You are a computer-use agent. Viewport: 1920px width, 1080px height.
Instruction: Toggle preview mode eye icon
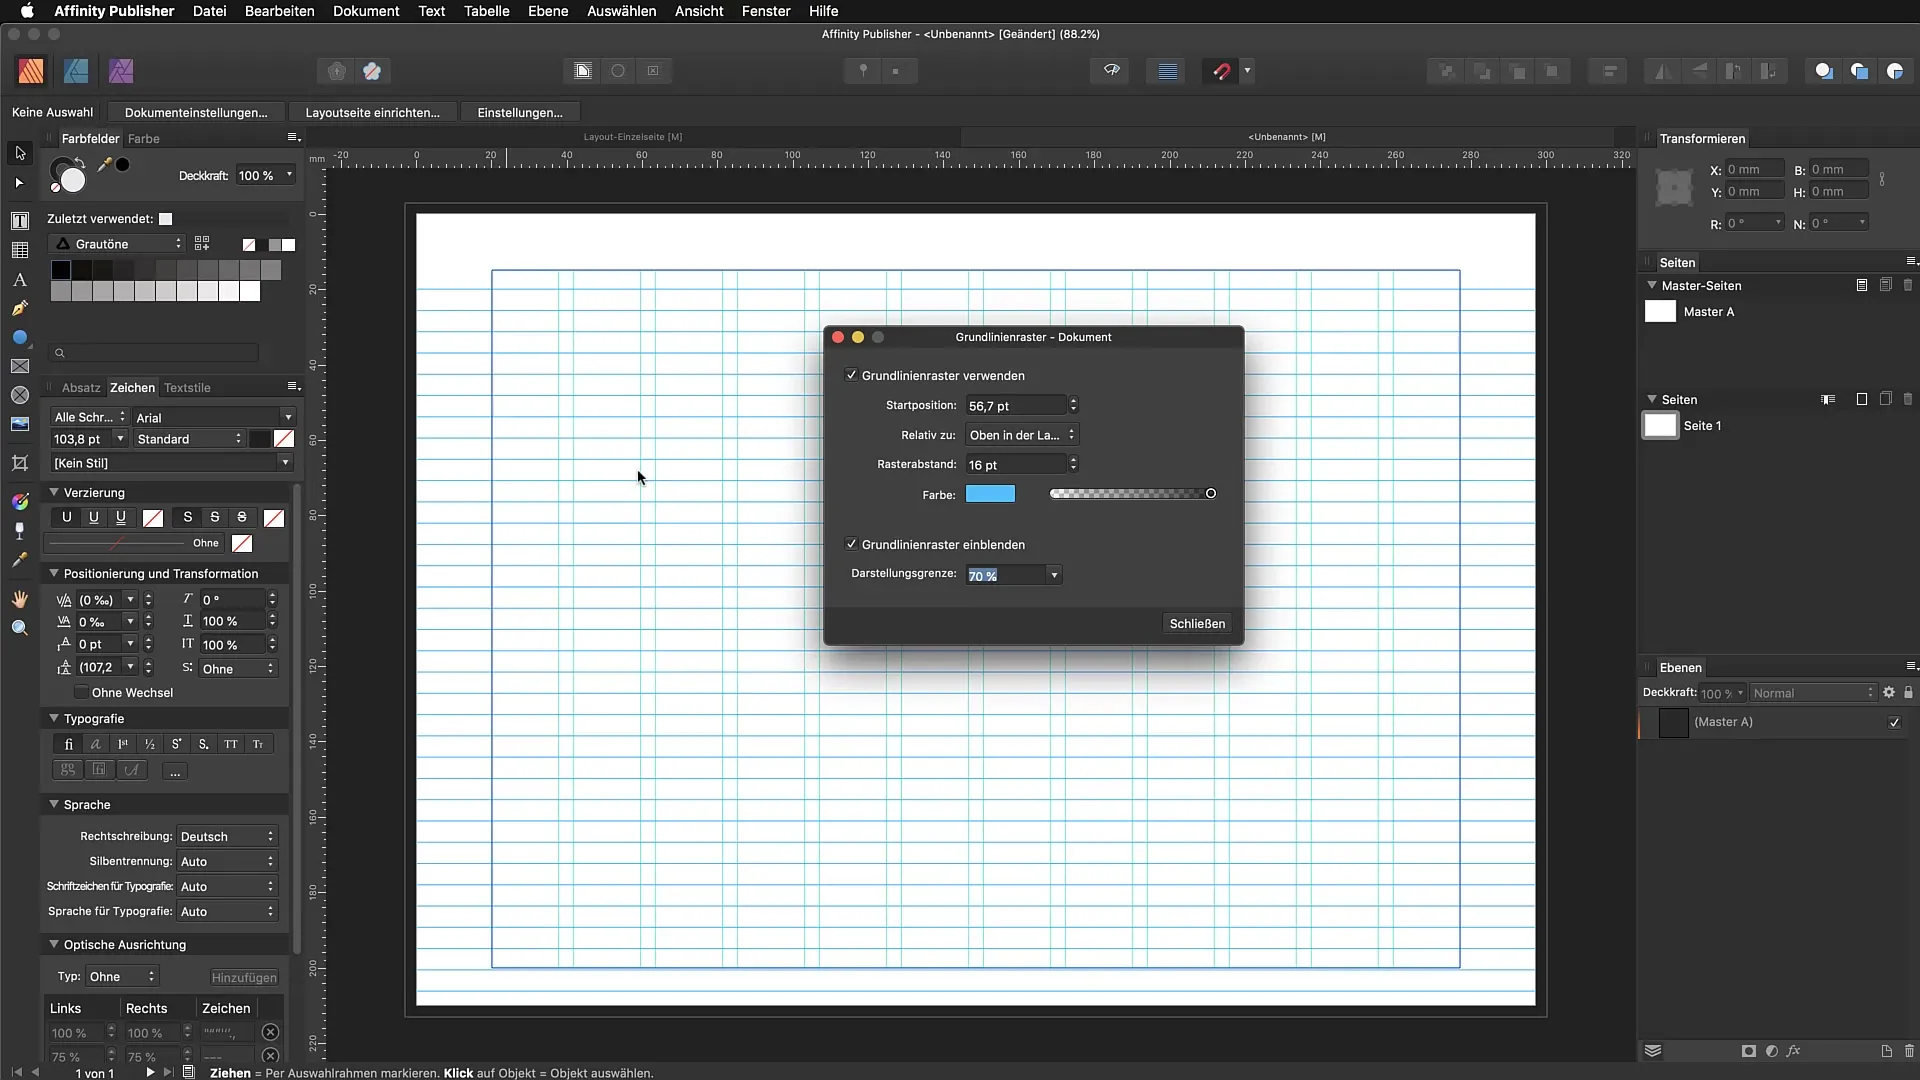coord(1111,71)
